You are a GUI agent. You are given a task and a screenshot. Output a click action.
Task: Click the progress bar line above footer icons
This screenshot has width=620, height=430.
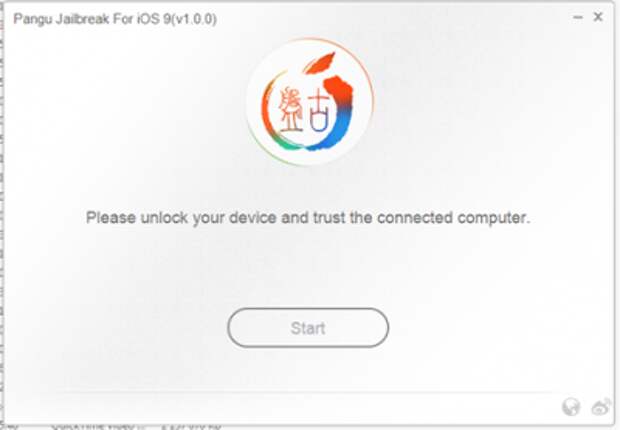[304, 393]
